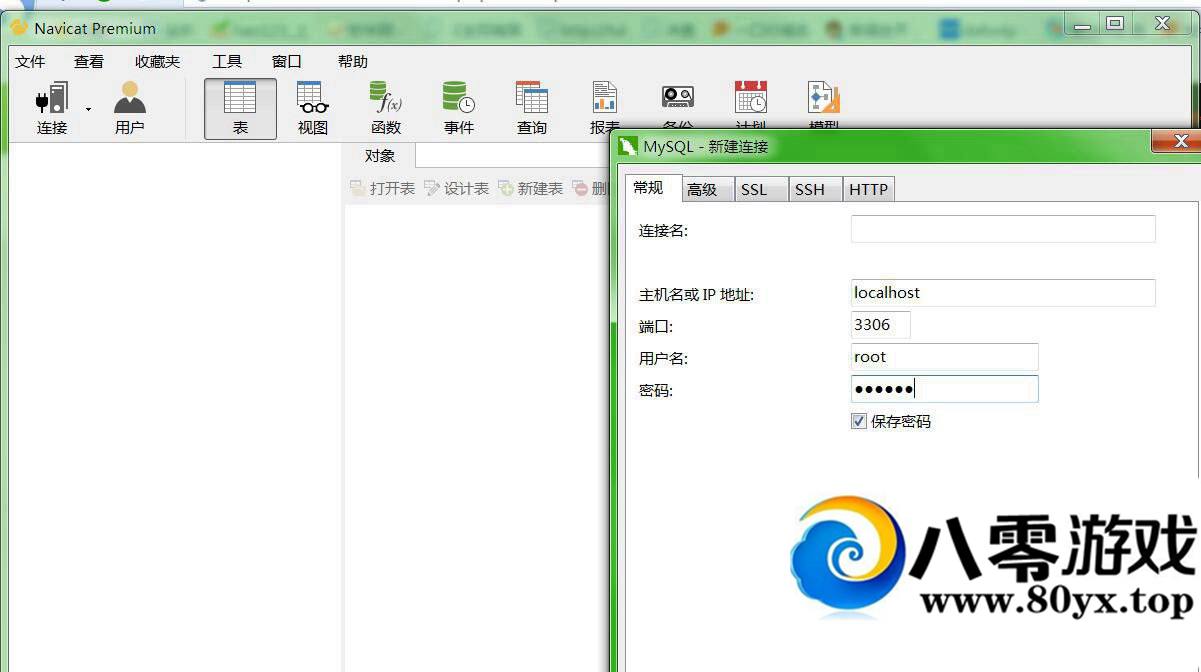Select the 对象 tab
Image resolution: width=1201 pixels, height=672 pixels.
coord(380,156)
